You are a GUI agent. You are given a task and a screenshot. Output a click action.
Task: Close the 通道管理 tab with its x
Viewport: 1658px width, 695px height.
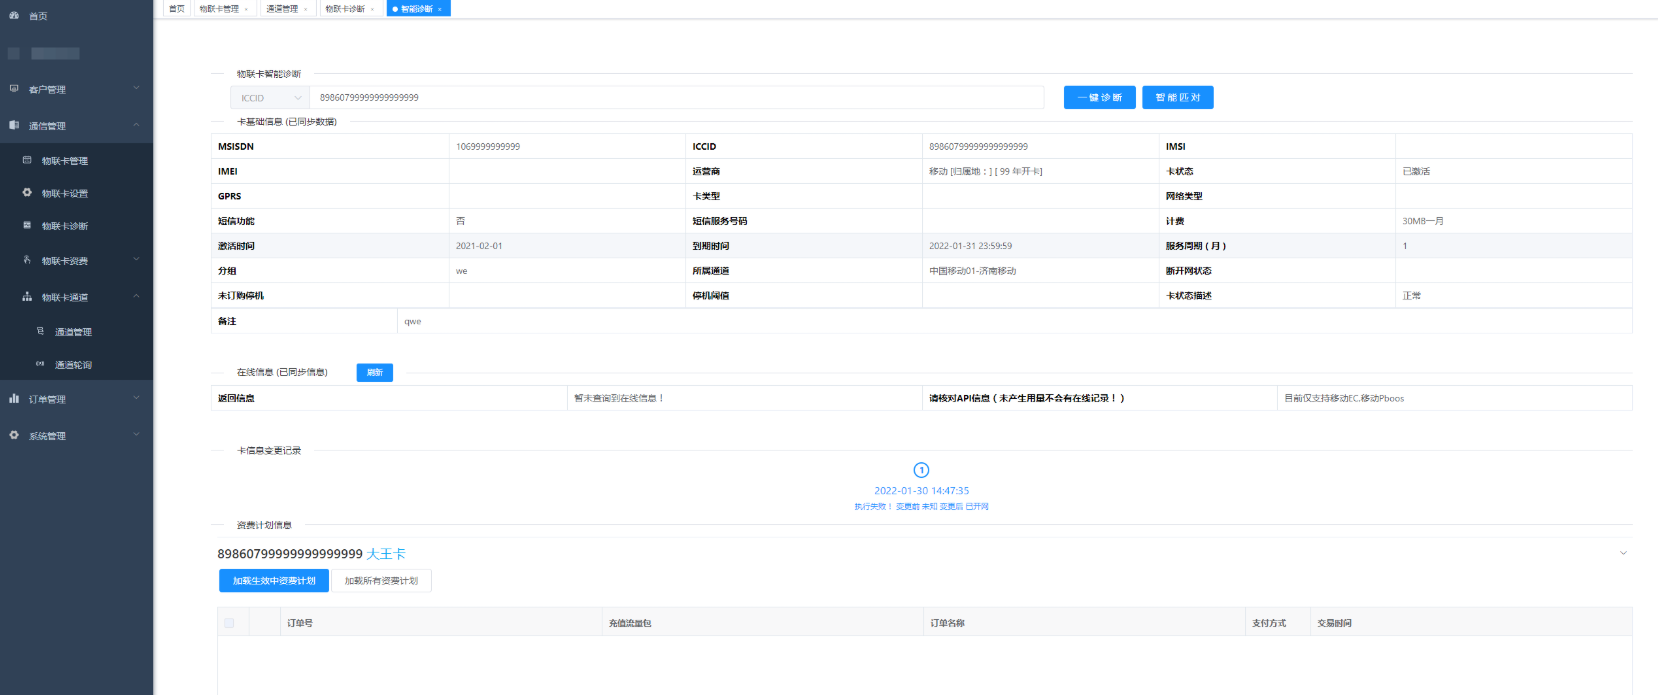pos(305,9)
